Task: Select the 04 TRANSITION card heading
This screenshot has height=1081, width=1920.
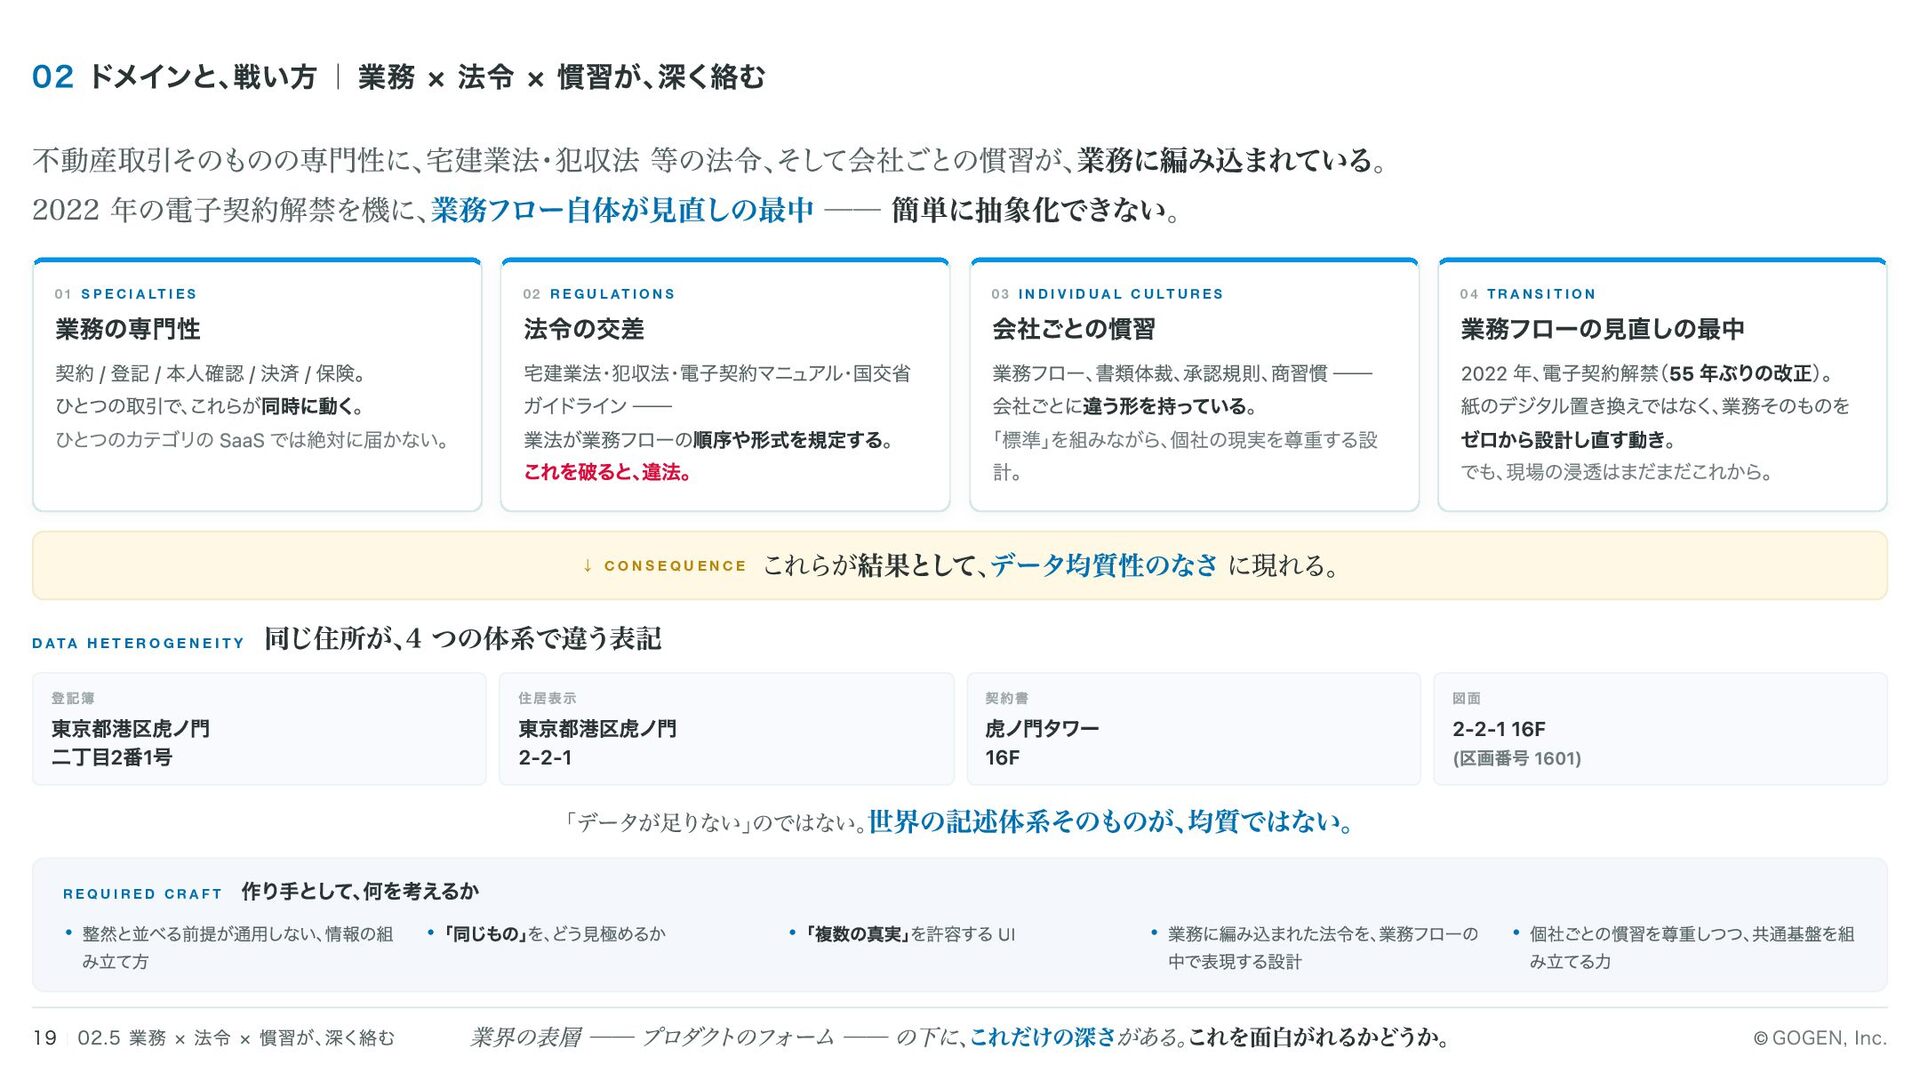Action: (x=1602, y=329)
